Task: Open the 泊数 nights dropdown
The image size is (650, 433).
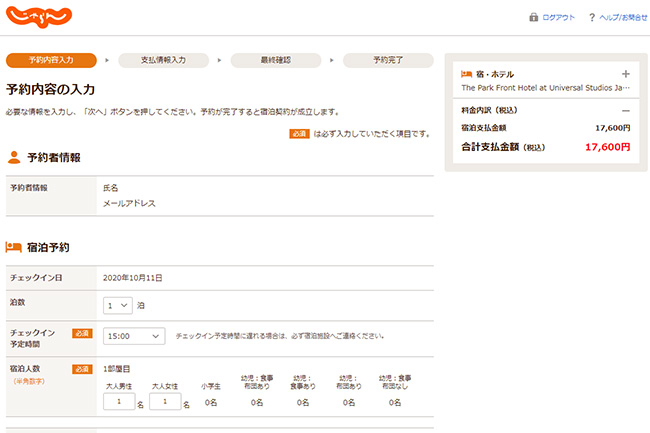Action: [117, 305]
